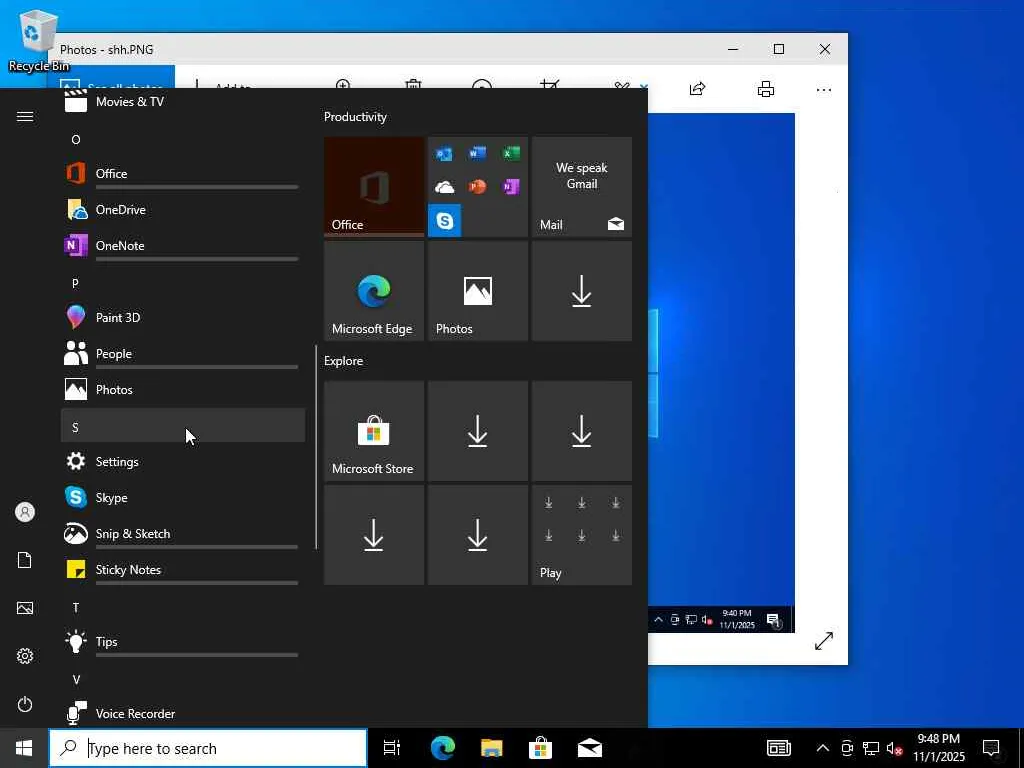Open the Microsoft Store tile
Viewport: 1024px width, 768px height.
coord(374,431)
